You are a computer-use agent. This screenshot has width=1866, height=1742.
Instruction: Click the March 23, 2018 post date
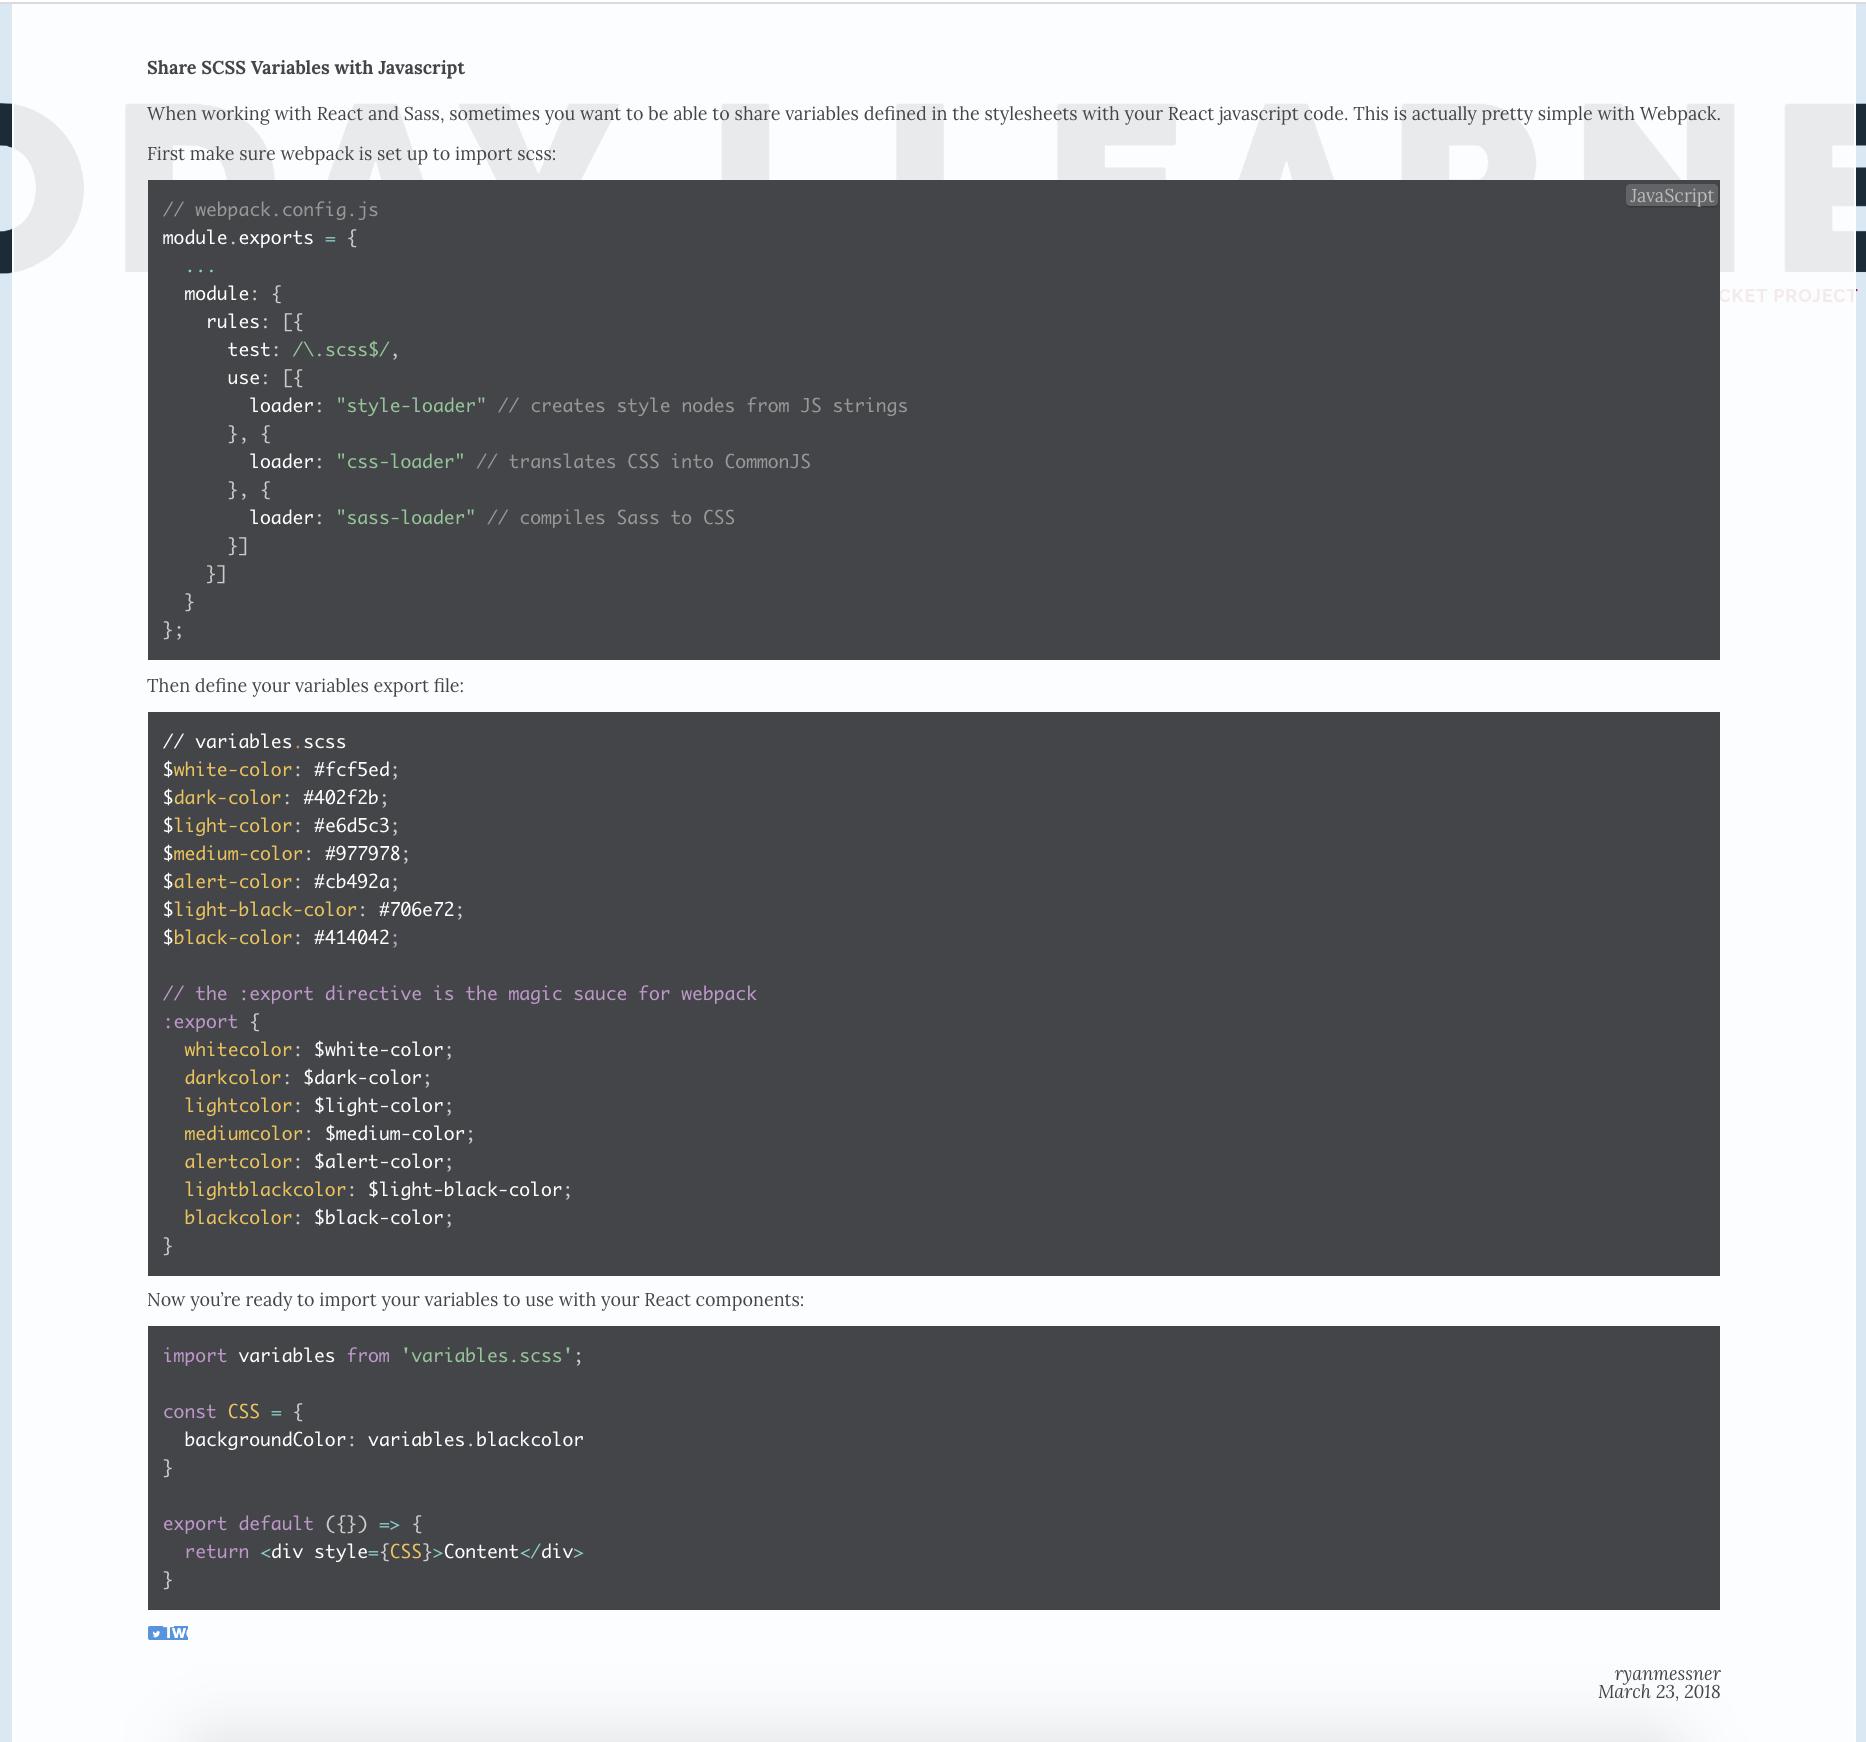(1658, 1692)
